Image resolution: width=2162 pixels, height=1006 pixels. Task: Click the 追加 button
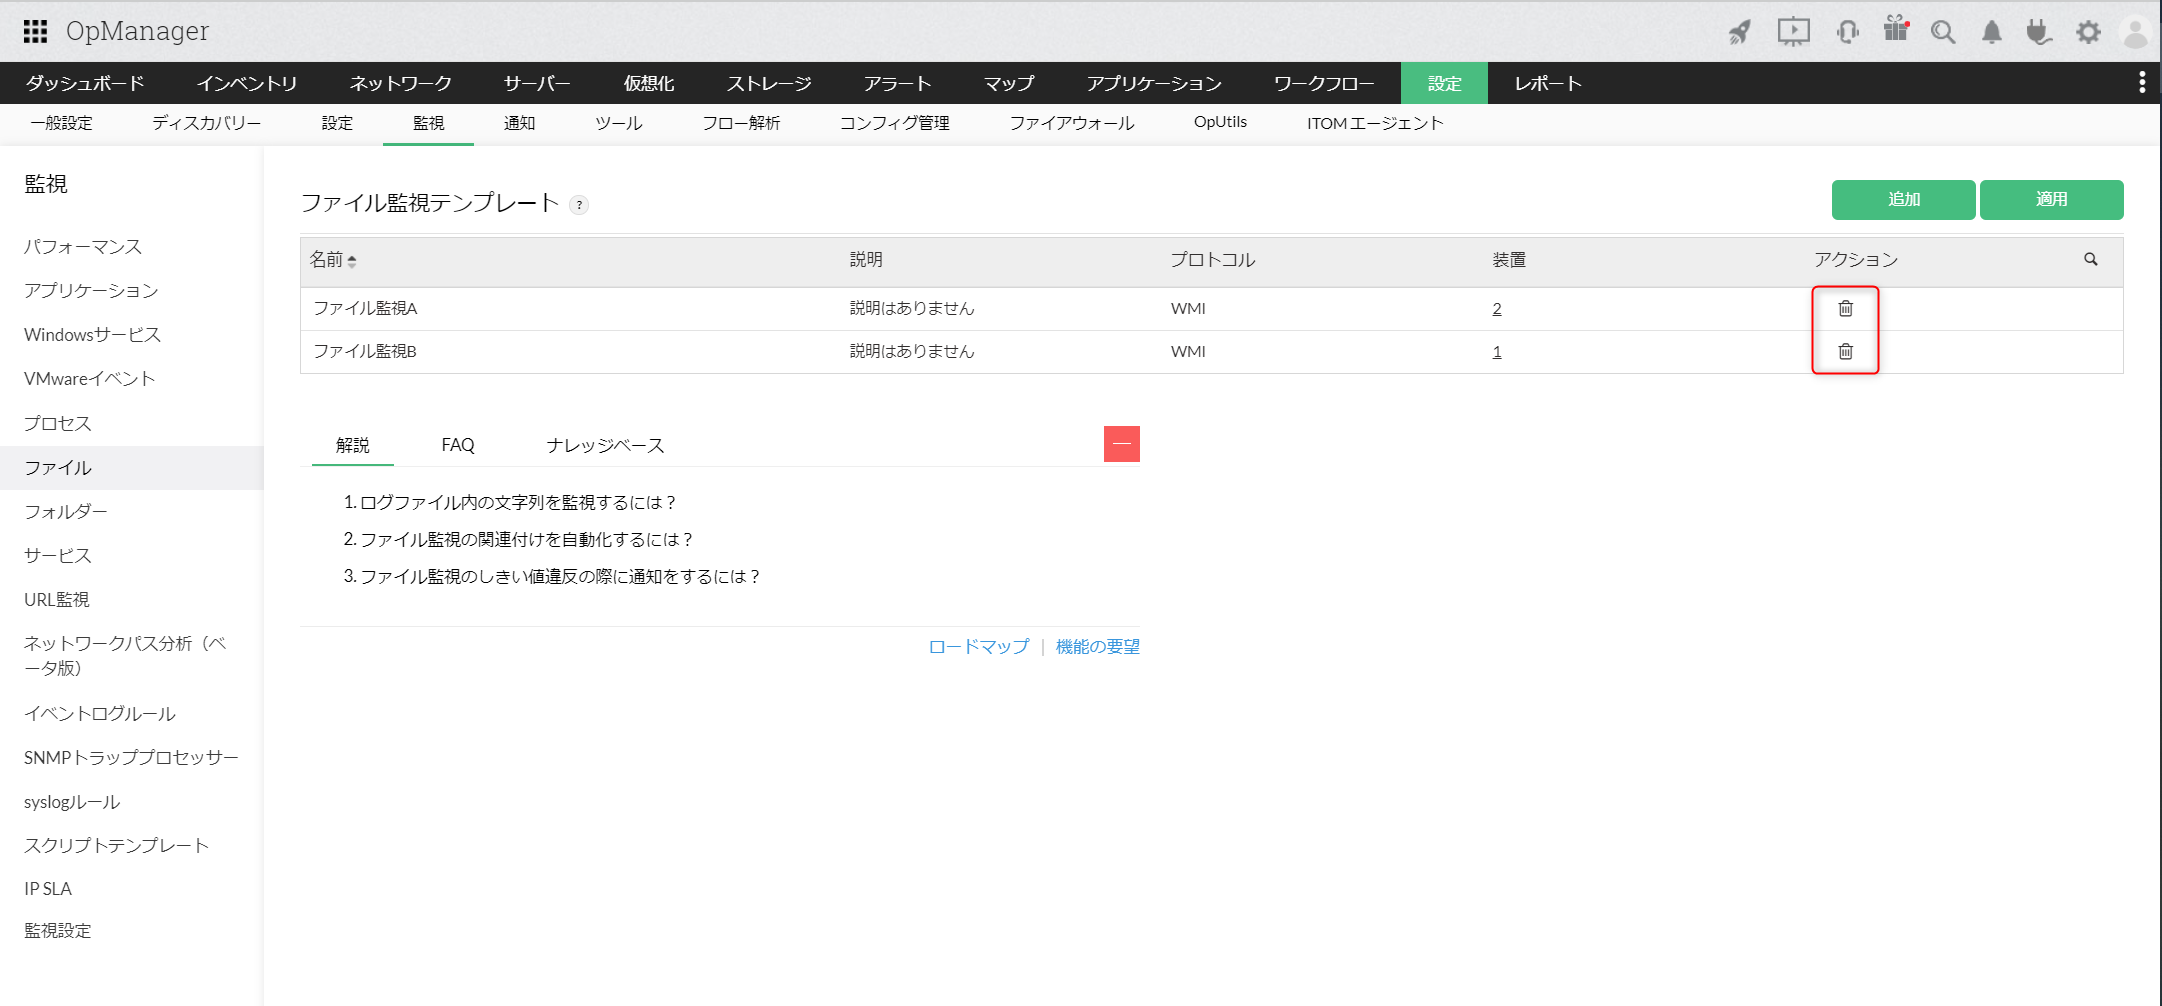pyautogui.click(x=1903, y=199)
